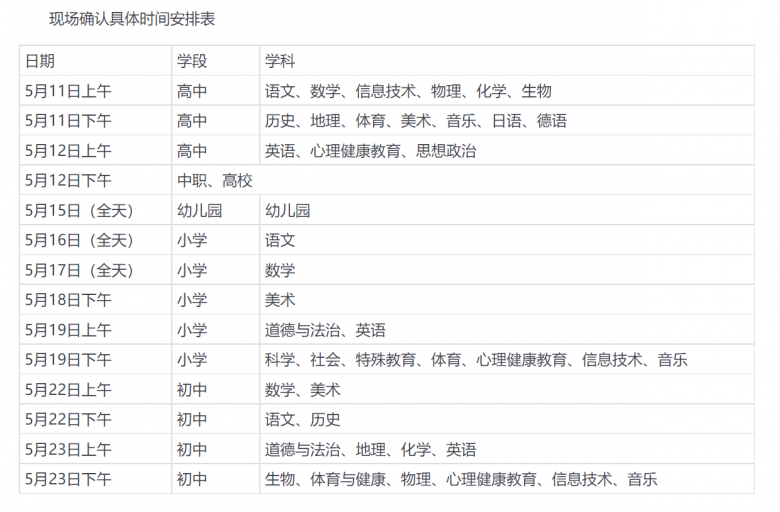Viewport: 780px width, 512px height.
Task: Select the 数学 subject cell for 5月17日
Action: tap(280, 270)
